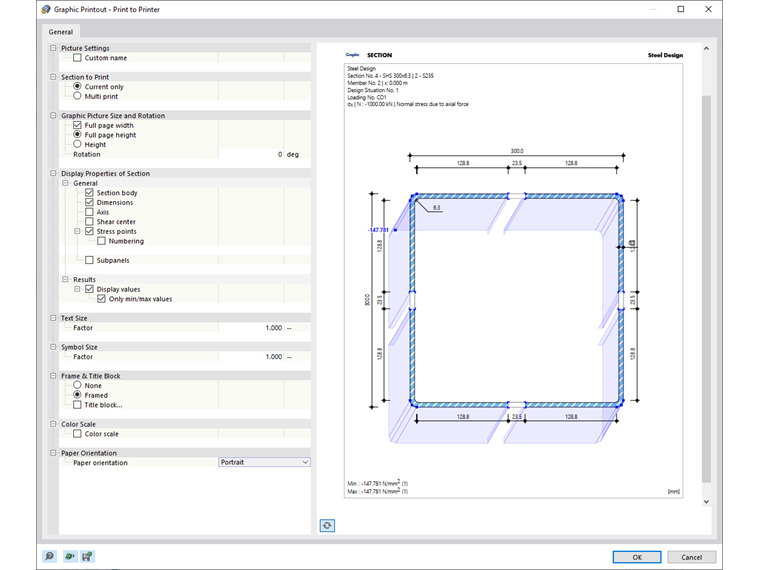Click the help icon at bottom left

coord(49,556)
